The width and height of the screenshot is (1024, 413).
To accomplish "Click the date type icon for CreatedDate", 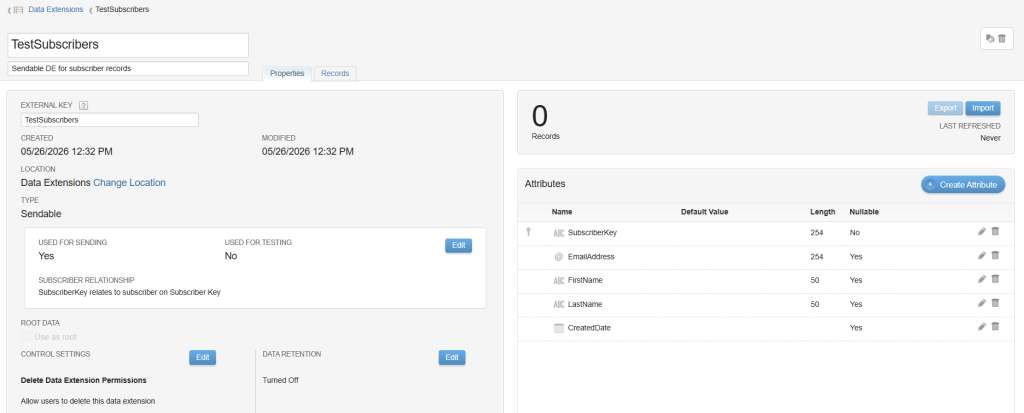I will 558,328.
